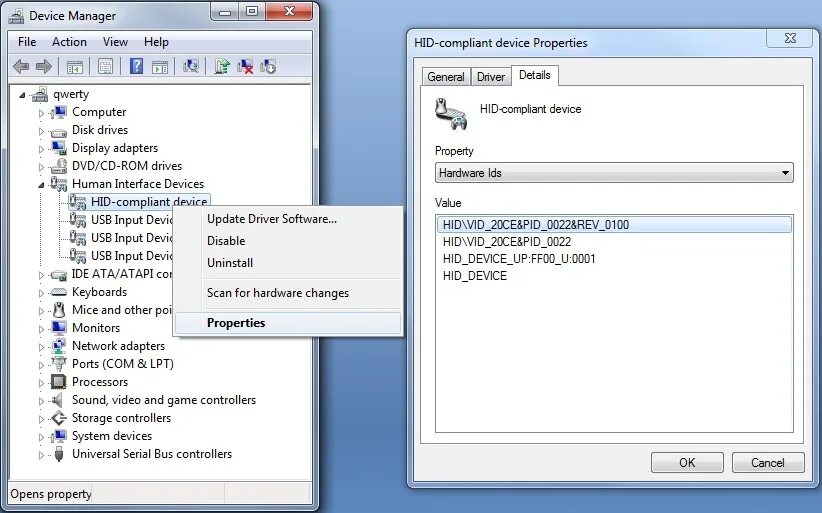The height and width of the screenshot is (513, 822).
Task: Expand the System devices node
Action: point(41,436)
